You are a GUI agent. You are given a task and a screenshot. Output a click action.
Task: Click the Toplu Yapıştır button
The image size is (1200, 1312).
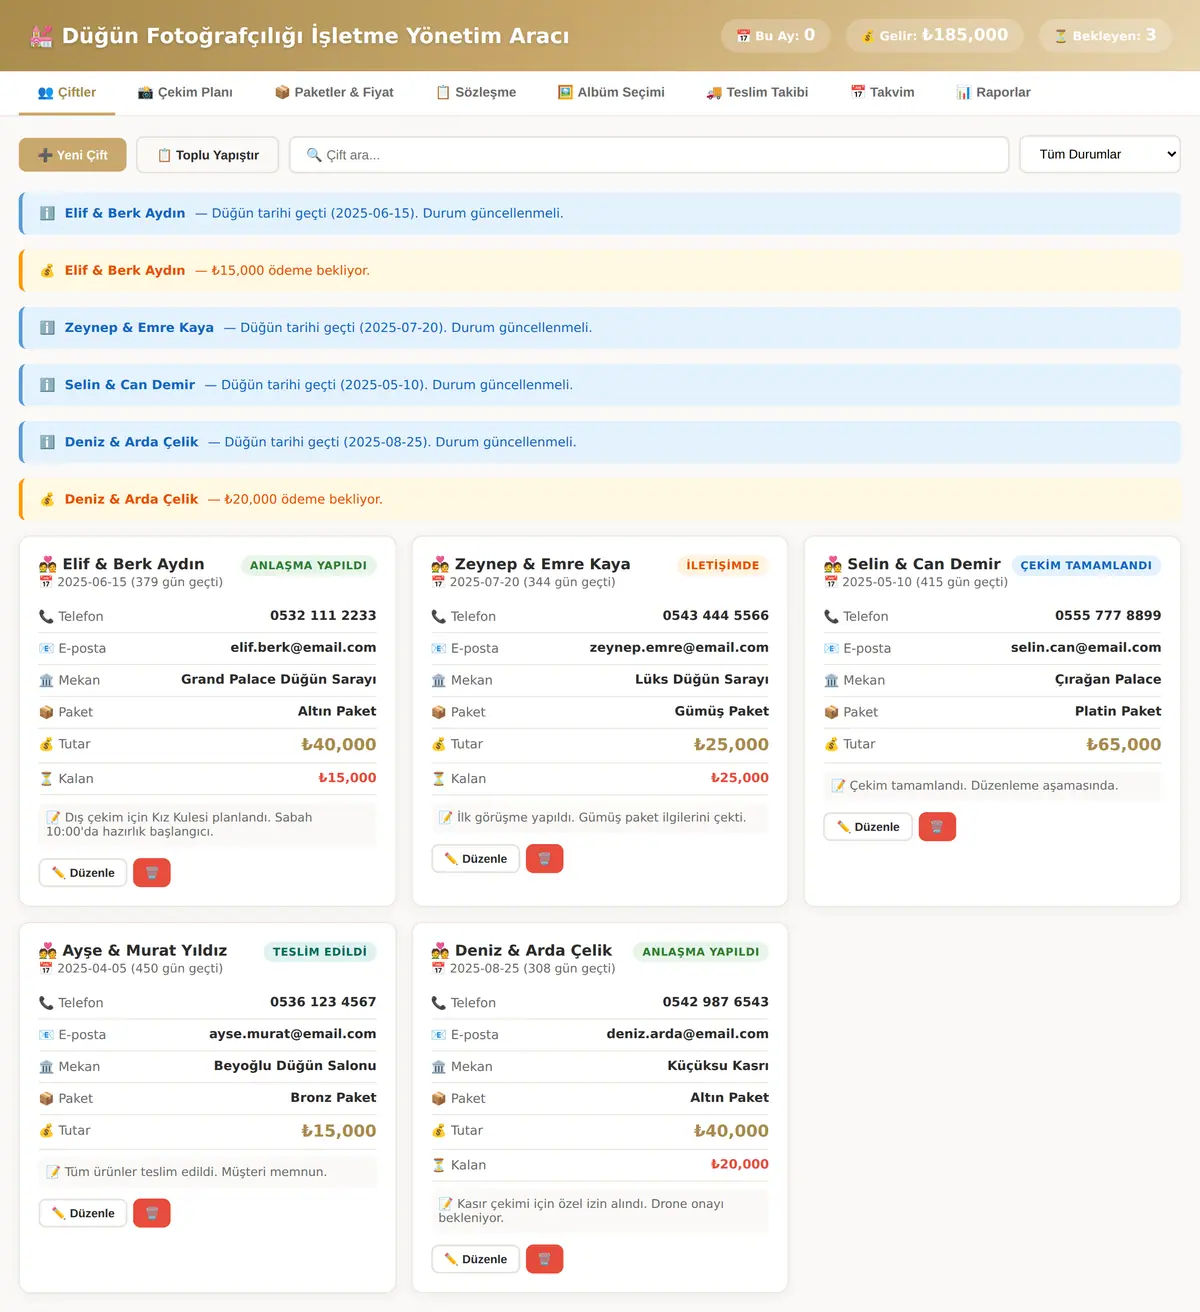pos(208,155)
